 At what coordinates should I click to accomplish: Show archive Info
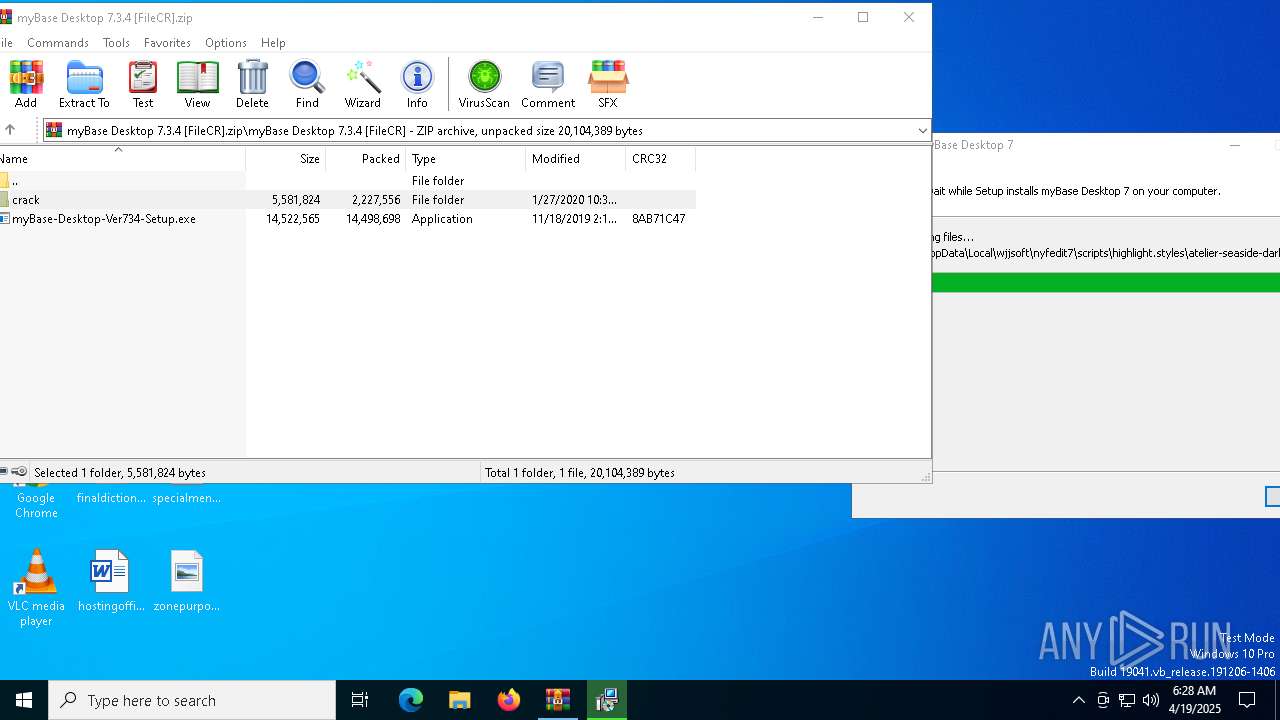pyautogui.click(x=417, y=84)
